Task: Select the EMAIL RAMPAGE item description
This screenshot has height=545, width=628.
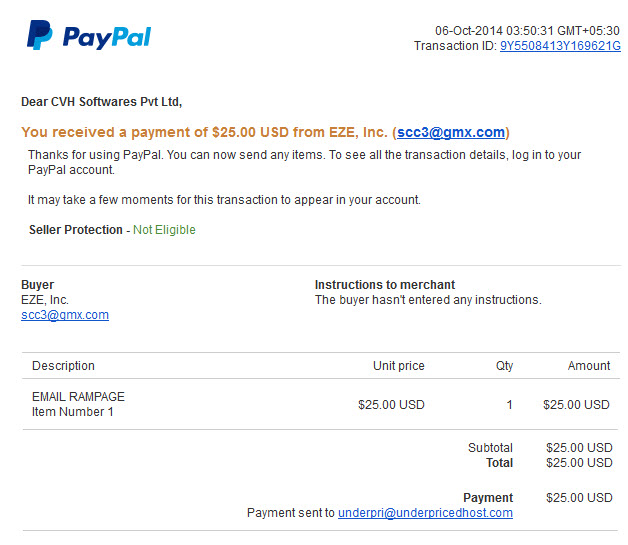Action: (78, 396)
